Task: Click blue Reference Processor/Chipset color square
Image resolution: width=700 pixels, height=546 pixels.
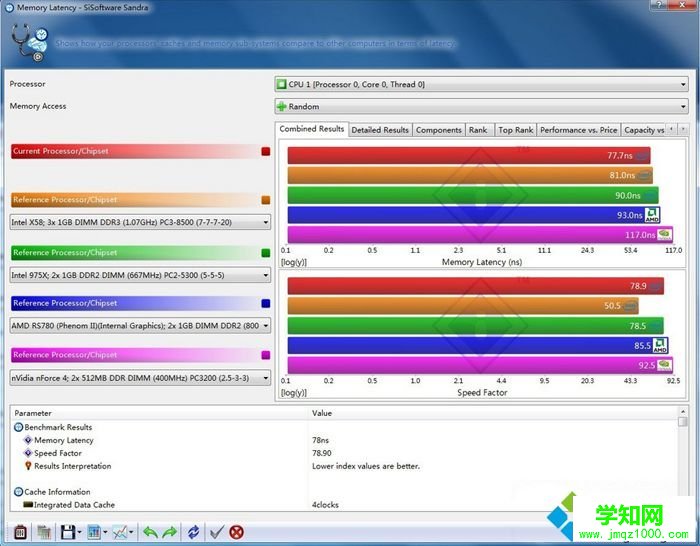Action: (266, 303)
